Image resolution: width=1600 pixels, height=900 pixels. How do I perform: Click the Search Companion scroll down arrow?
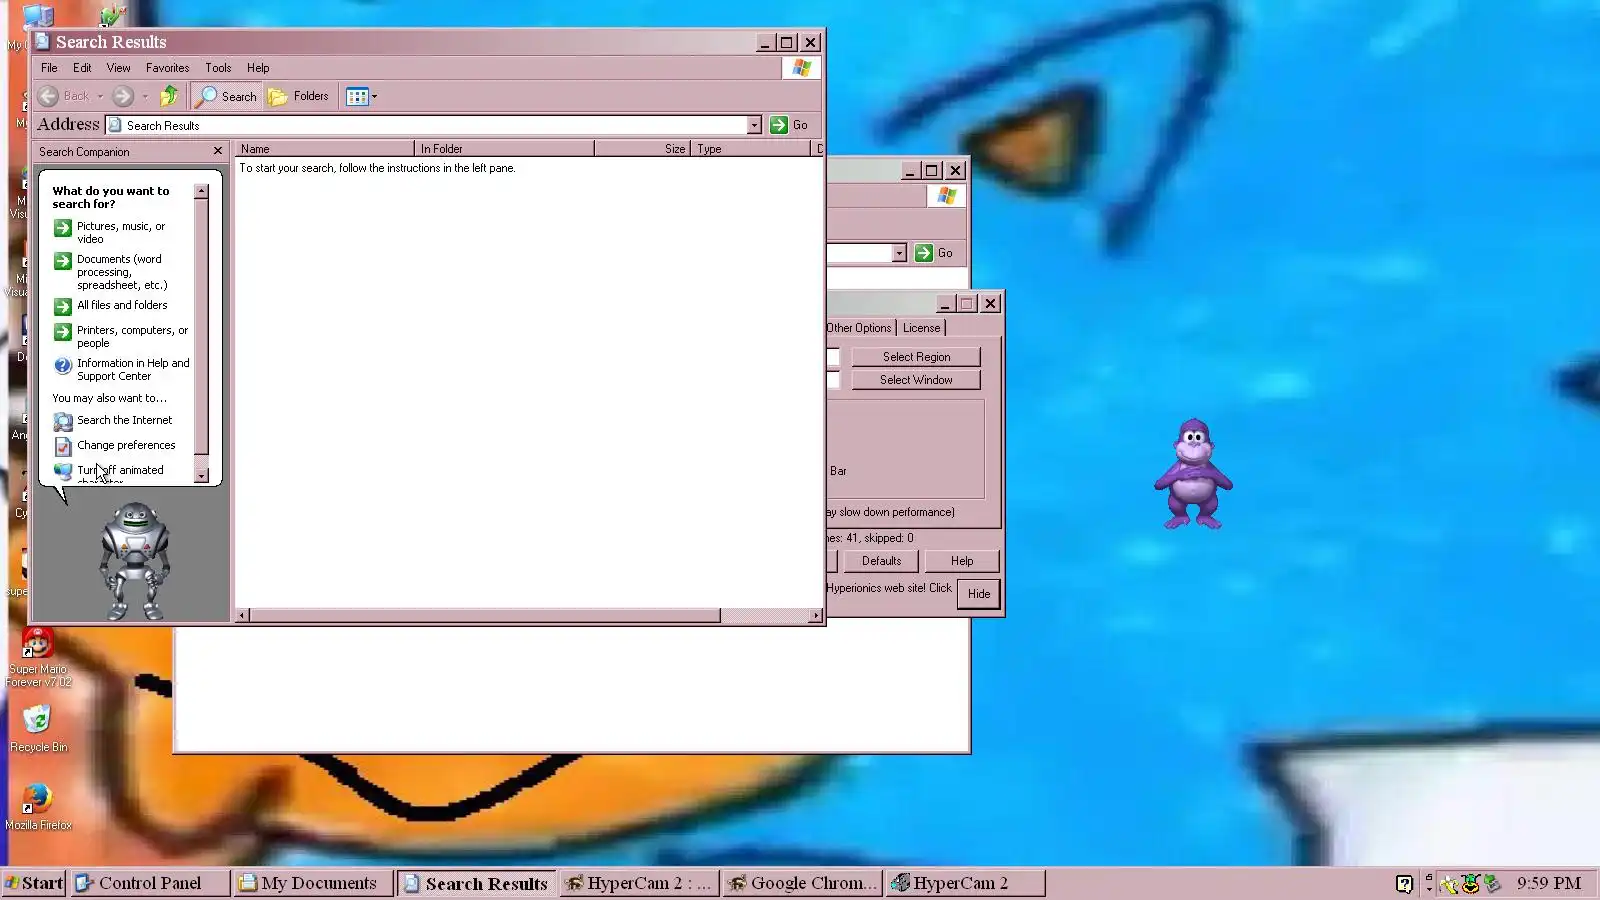pos(201,476)
